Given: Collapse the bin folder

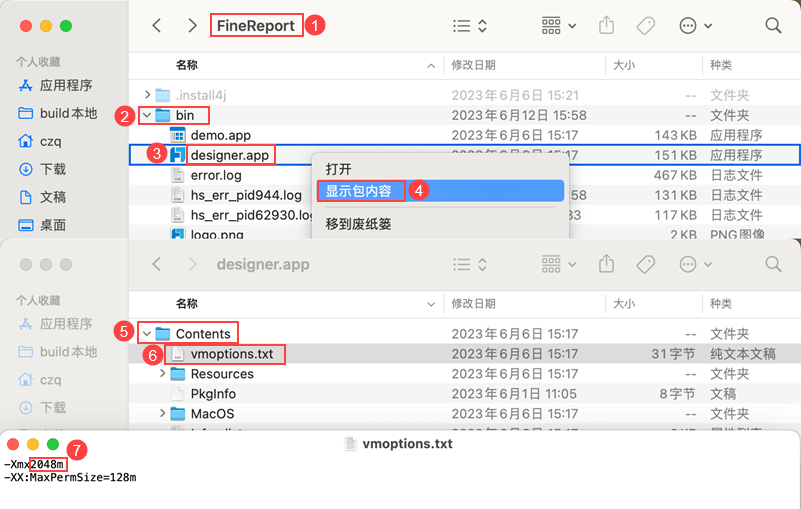Looking at the screenshot, I should click(x=147, y=115).
